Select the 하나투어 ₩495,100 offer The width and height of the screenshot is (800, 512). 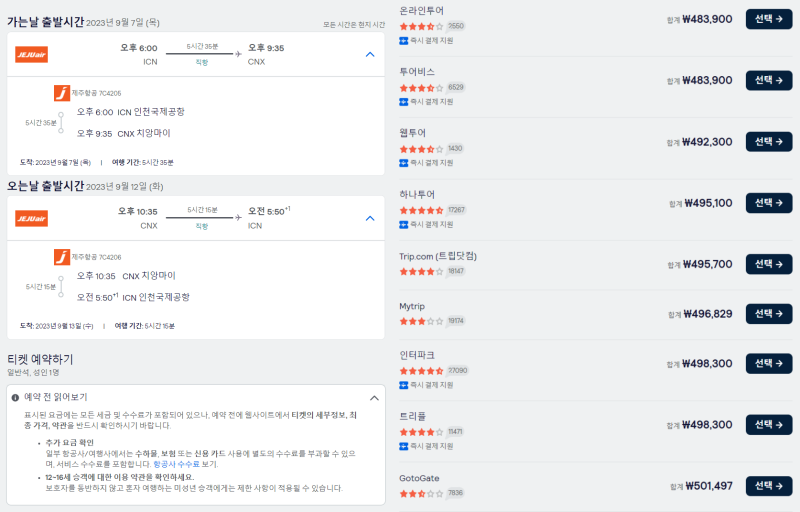pyautogui.click(x=769, y=203)
